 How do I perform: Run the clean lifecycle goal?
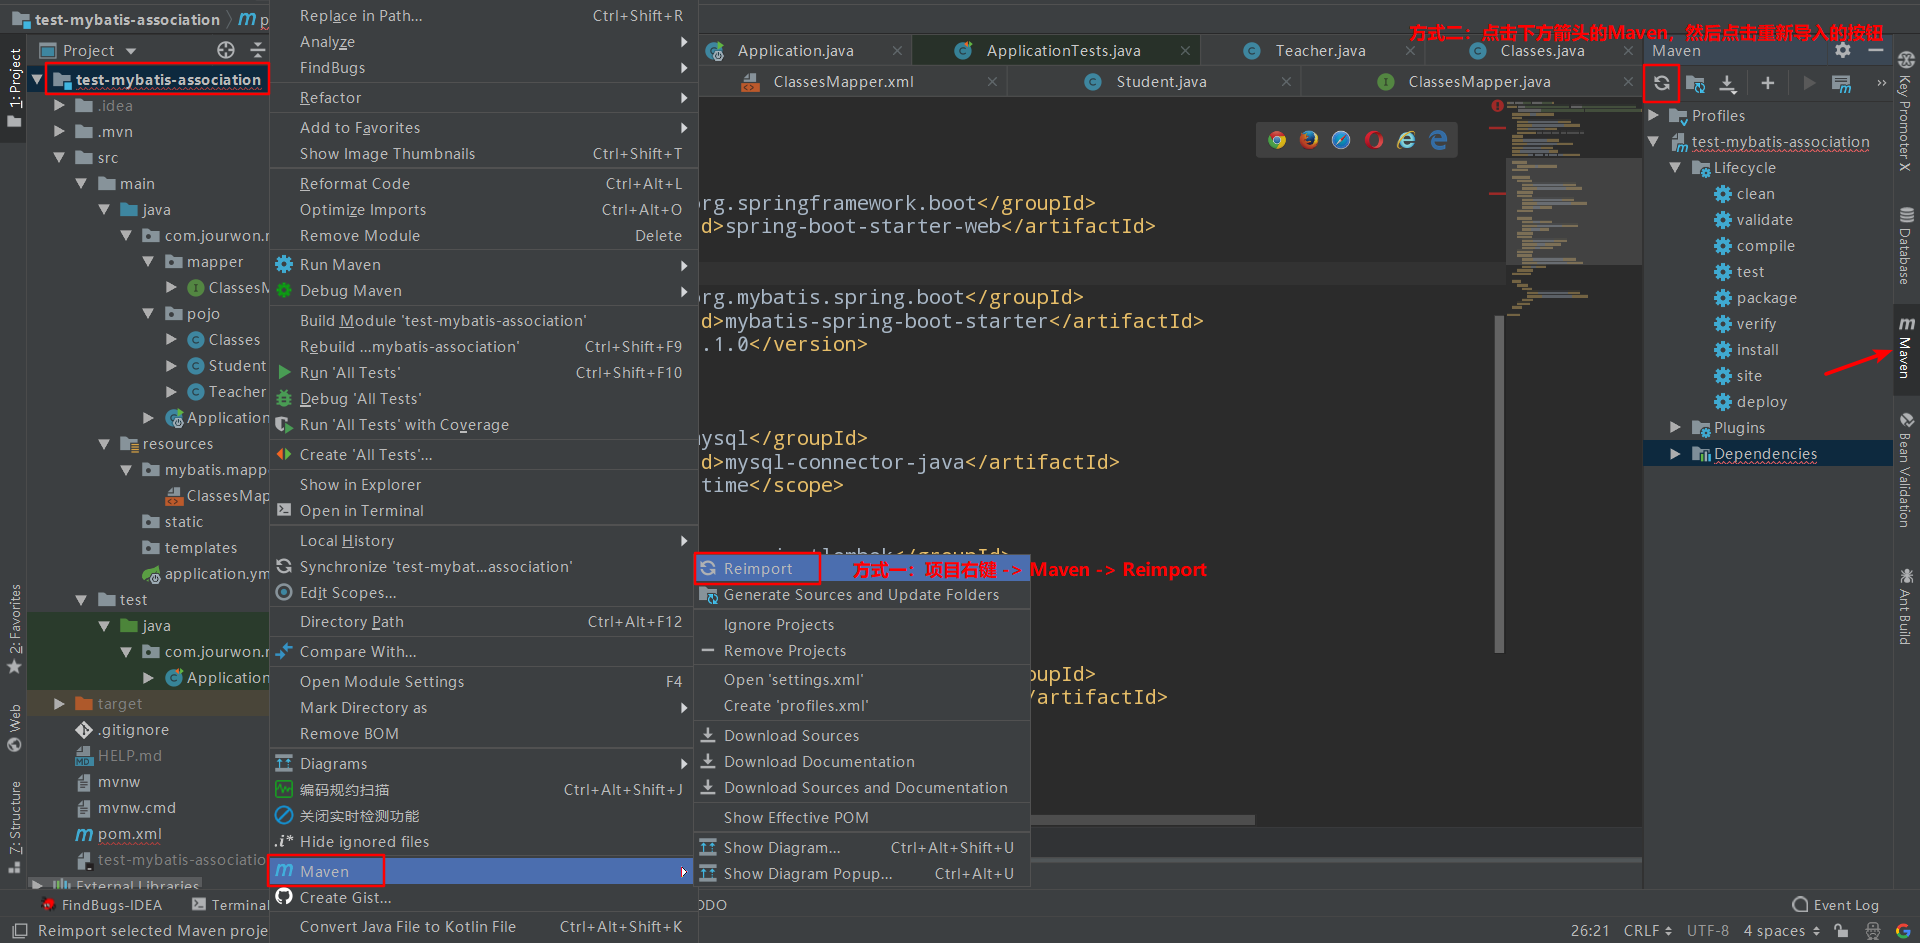1755,194
